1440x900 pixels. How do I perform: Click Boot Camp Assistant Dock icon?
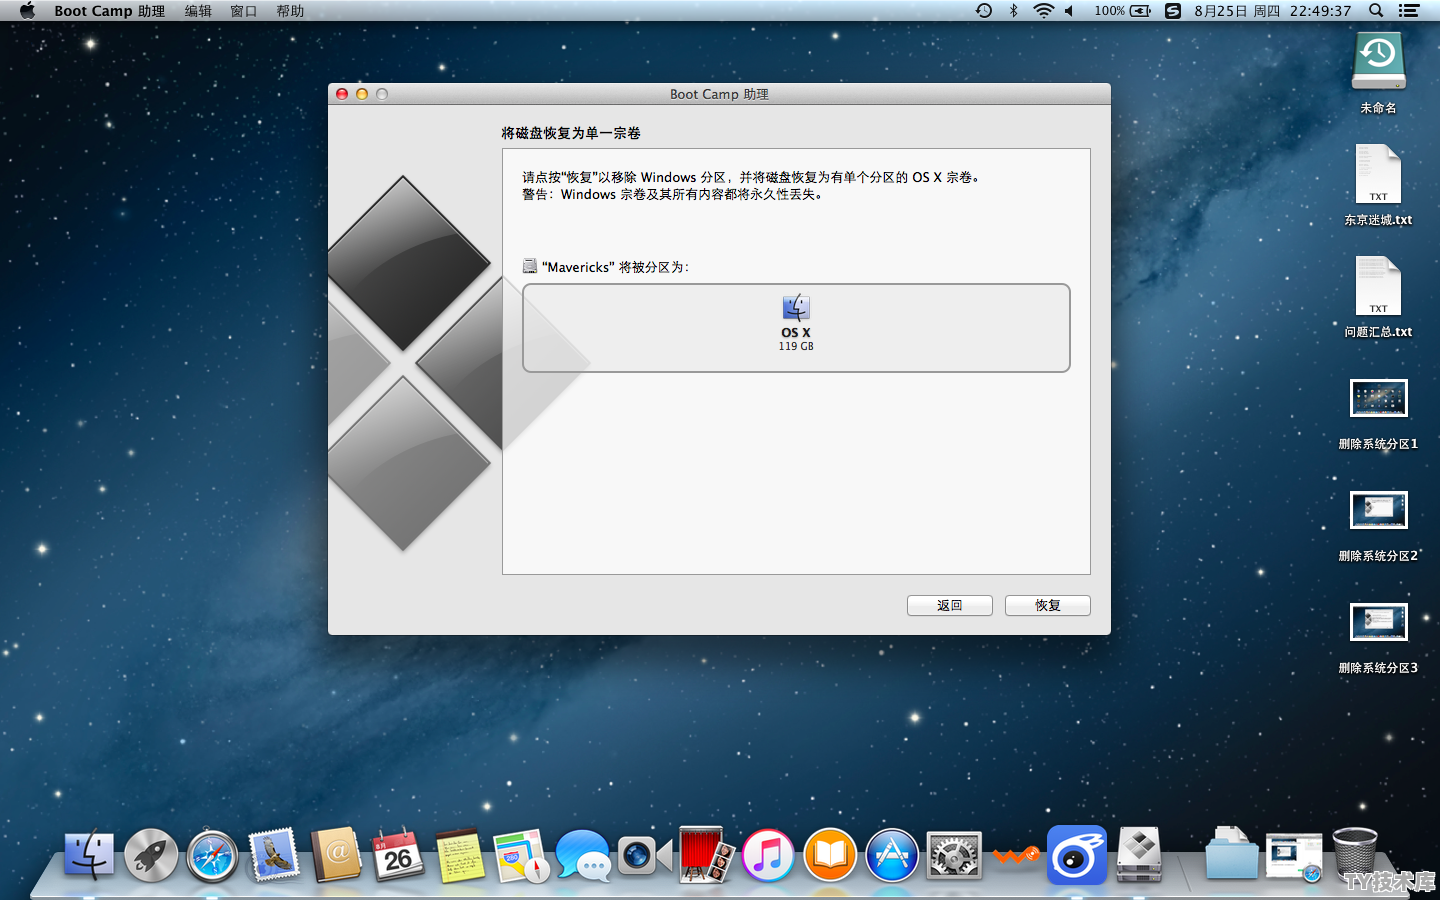click(x=1139, y=855)
